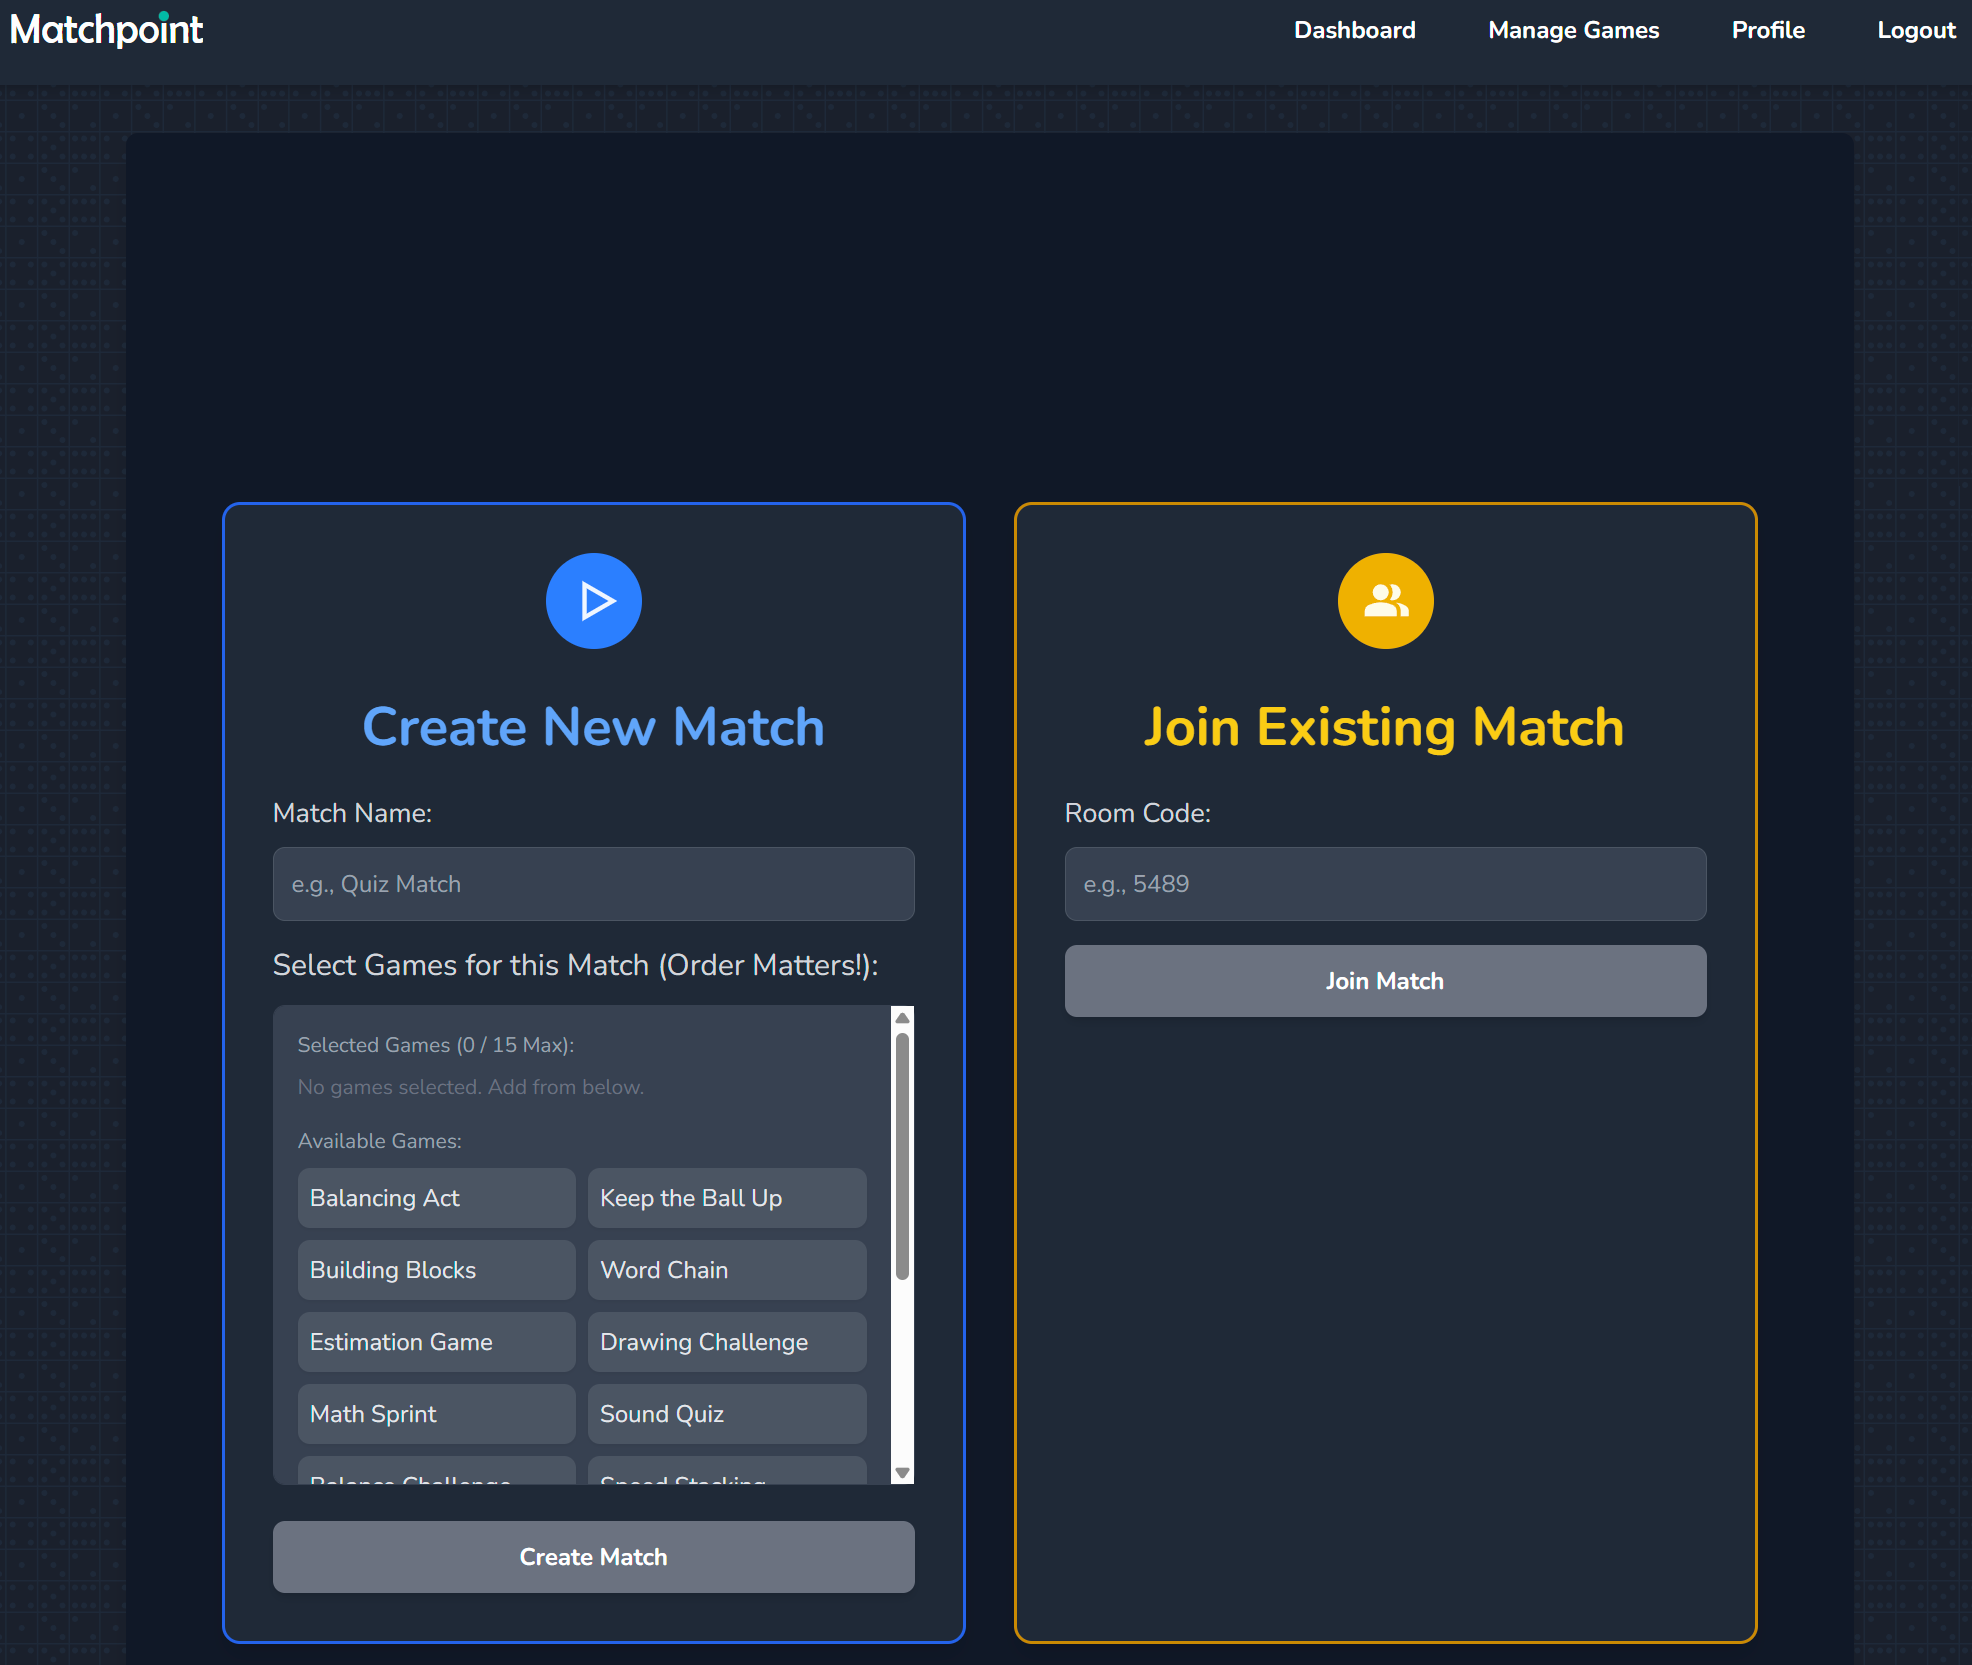Screen dimensions: 1972x1665
Task: Click Logout in top navigation
Action: tap(1915, 30)
